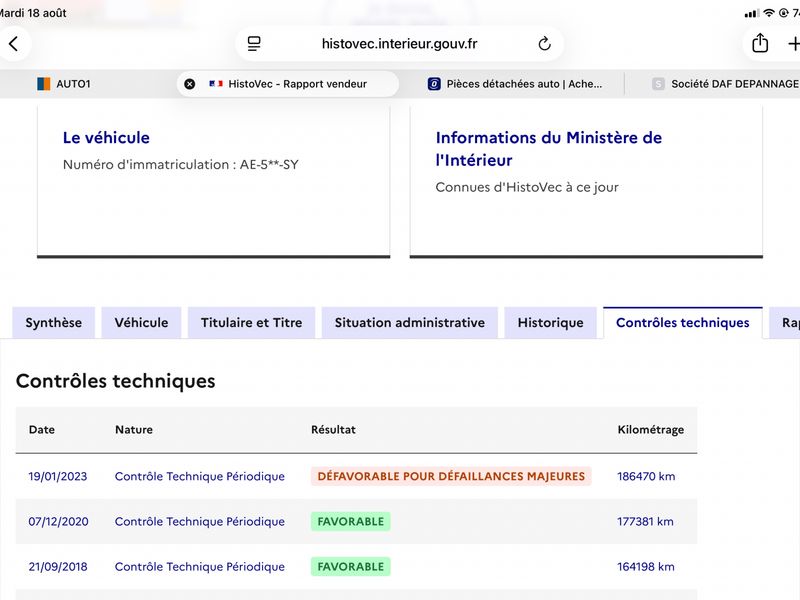Click the Contrôles techniques section heading
The height and width of the screenshot is (600, 800).
[x=116, y=381]
